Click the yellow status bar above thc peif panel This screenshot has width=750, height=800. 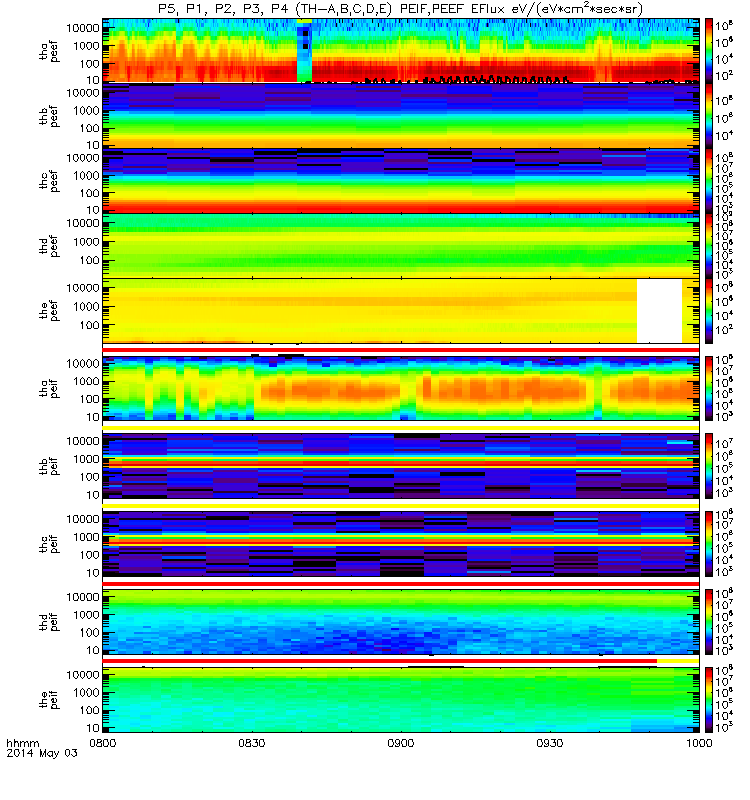click(x=401, y=506)
